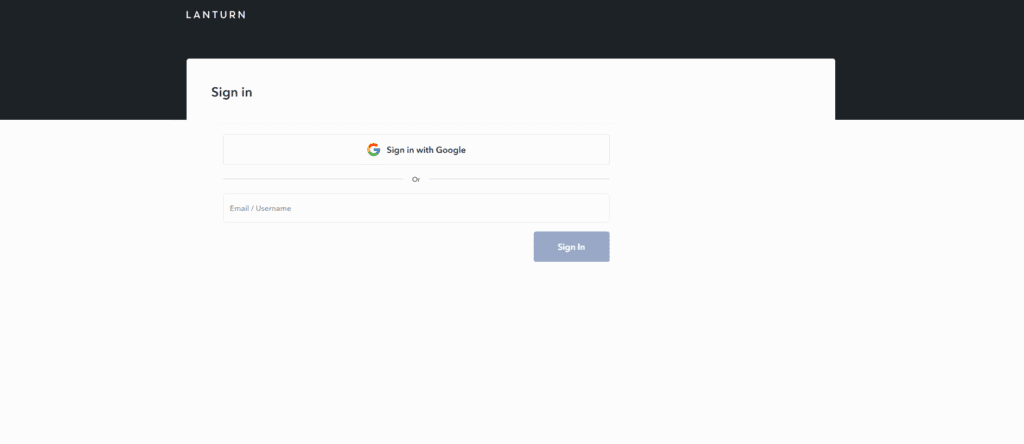Click the Google G logo icon

coord(373,150)
